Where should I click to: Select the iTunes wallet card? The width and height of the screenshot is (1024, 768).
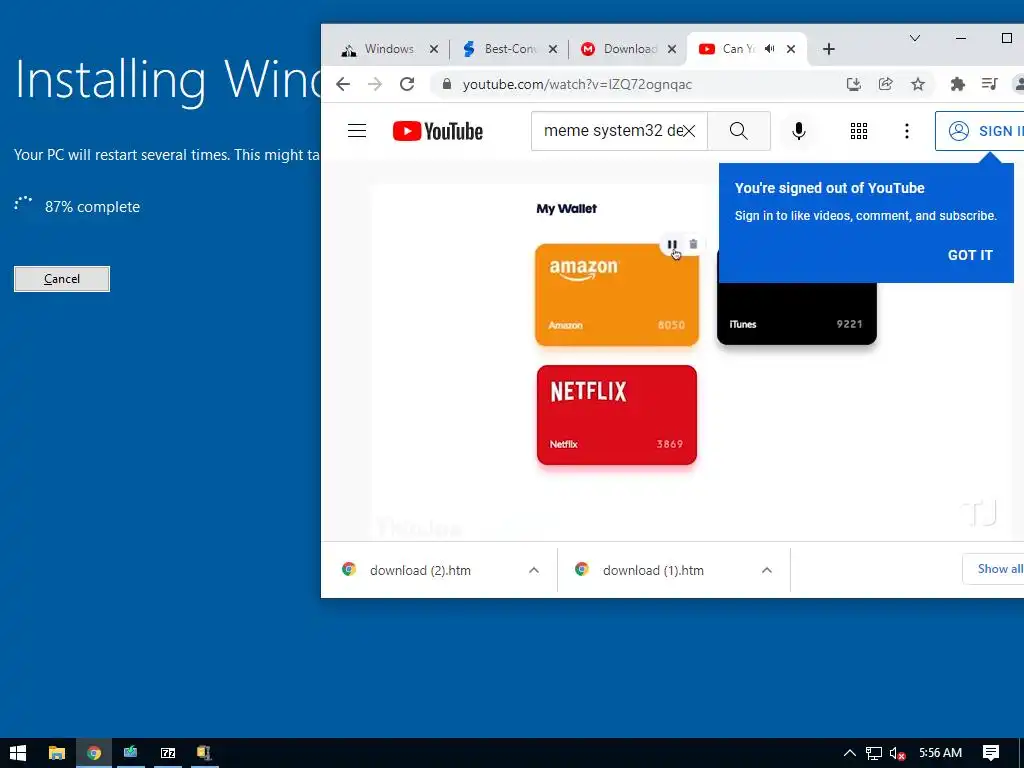pyautogui.click(x=797, y=313)
